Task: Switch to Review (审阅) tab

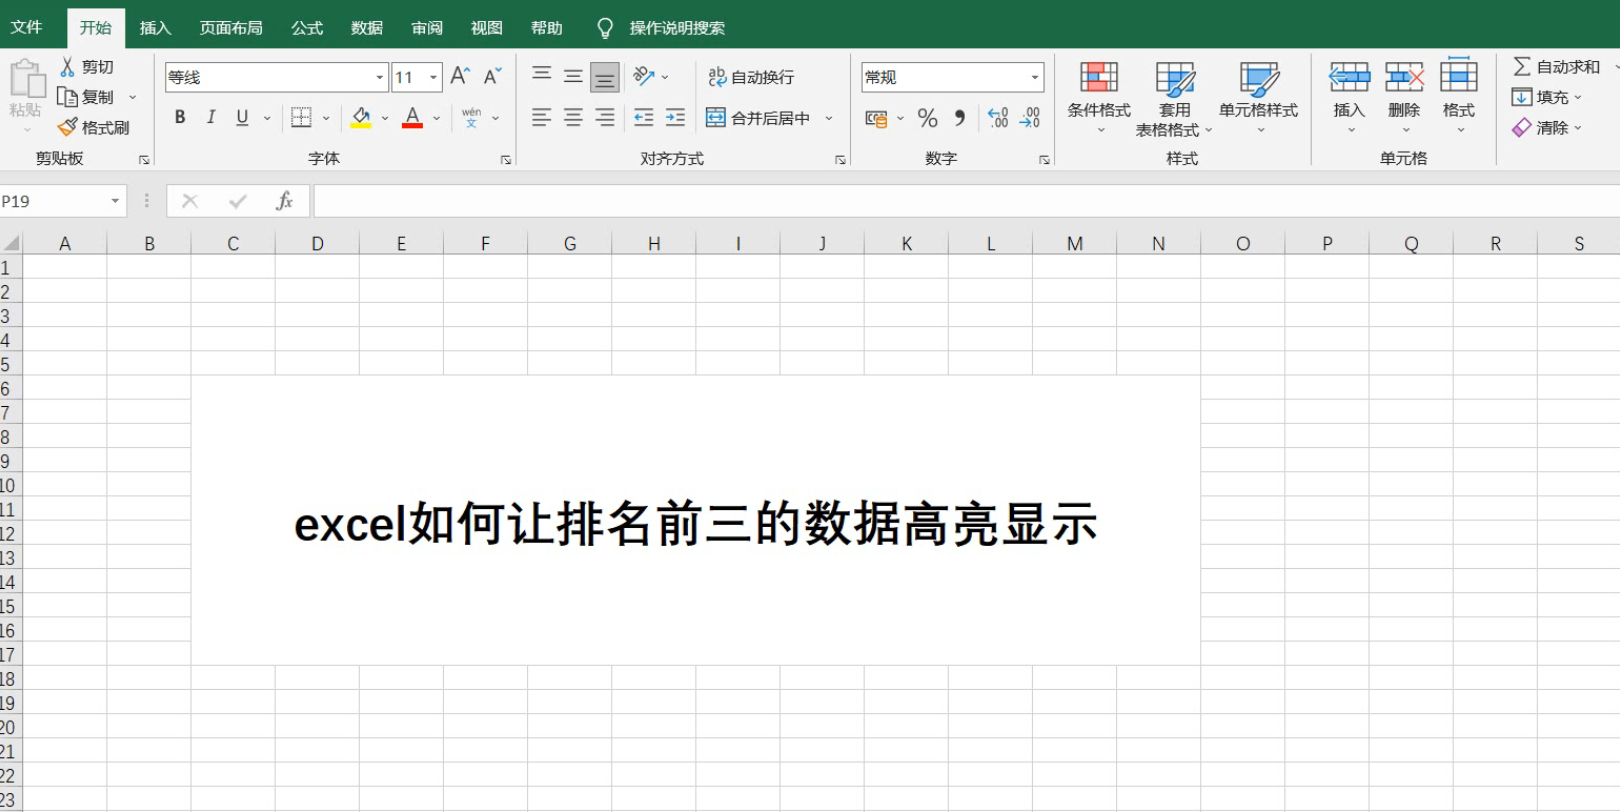Action: click(427, 28)
